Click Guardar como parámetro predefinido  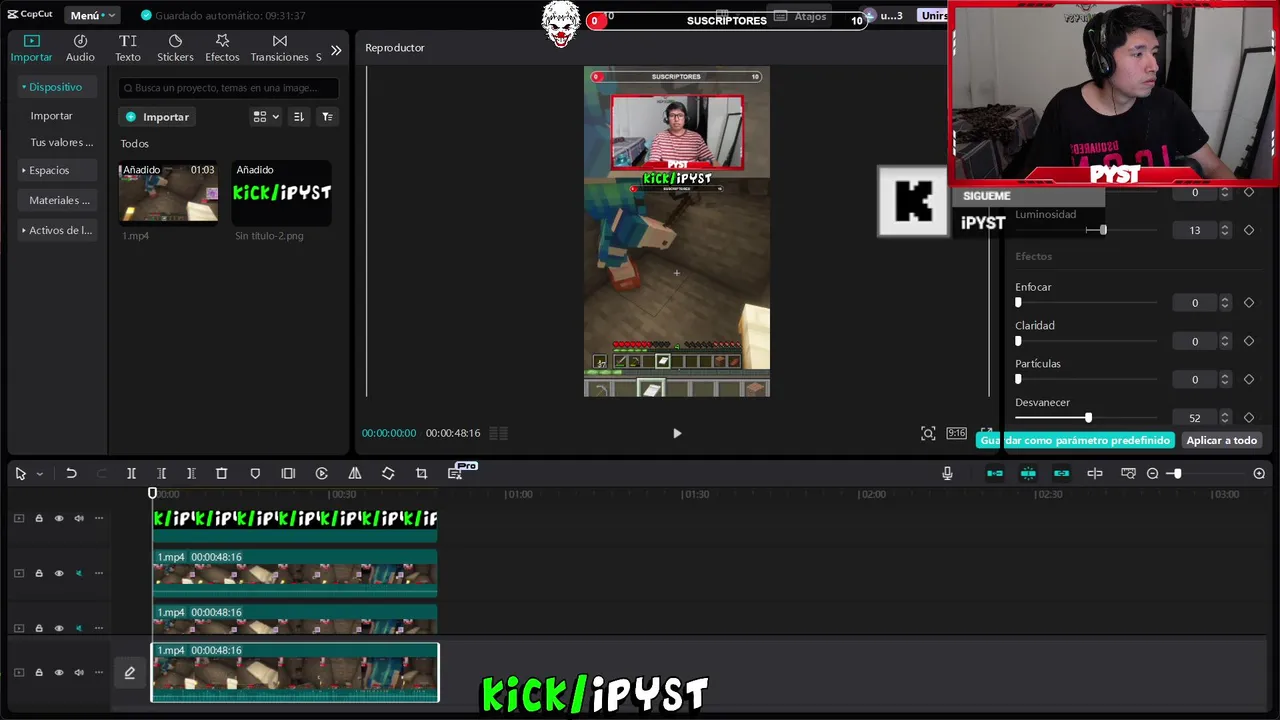tap(1075, 440)
